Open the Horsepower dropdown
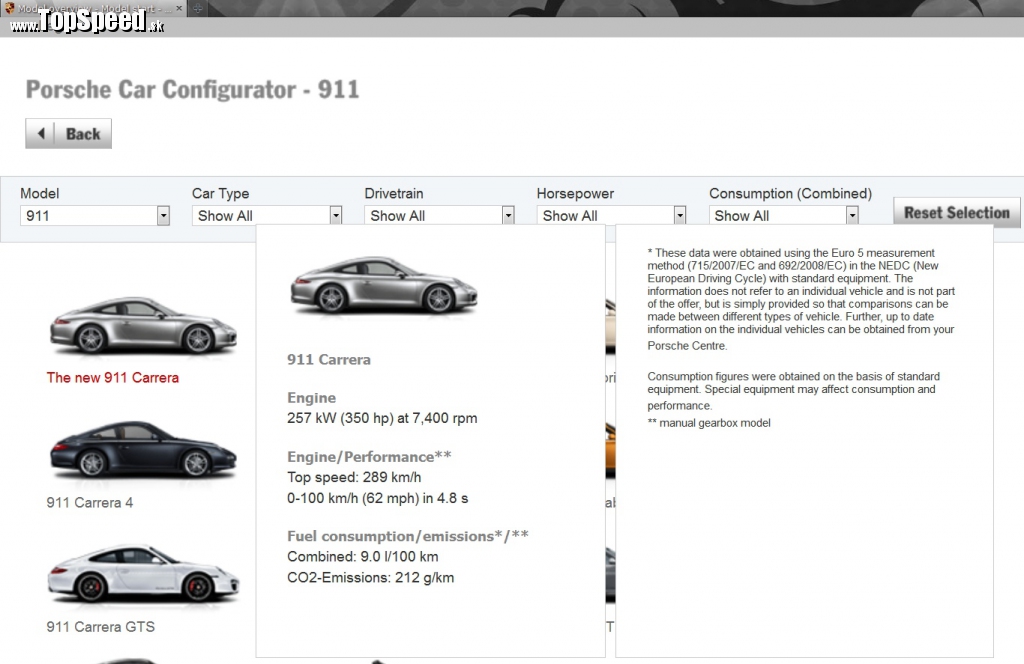The height and width of the screenshot is (664, 1024). 611,215
